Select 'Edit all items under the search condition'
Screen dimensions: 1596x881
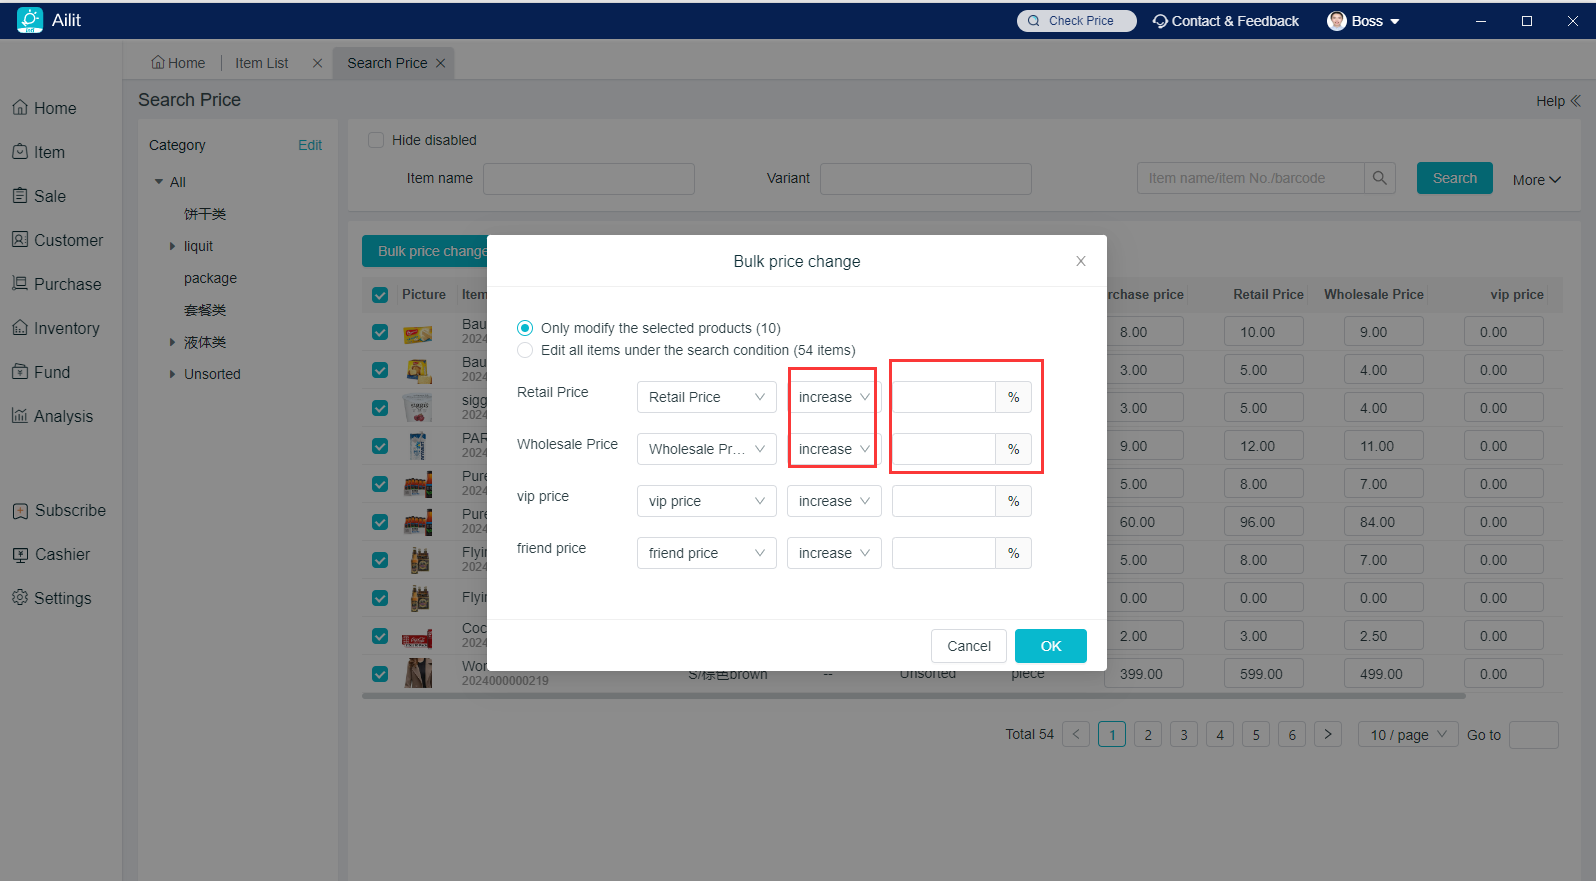(x=525, y=350)
